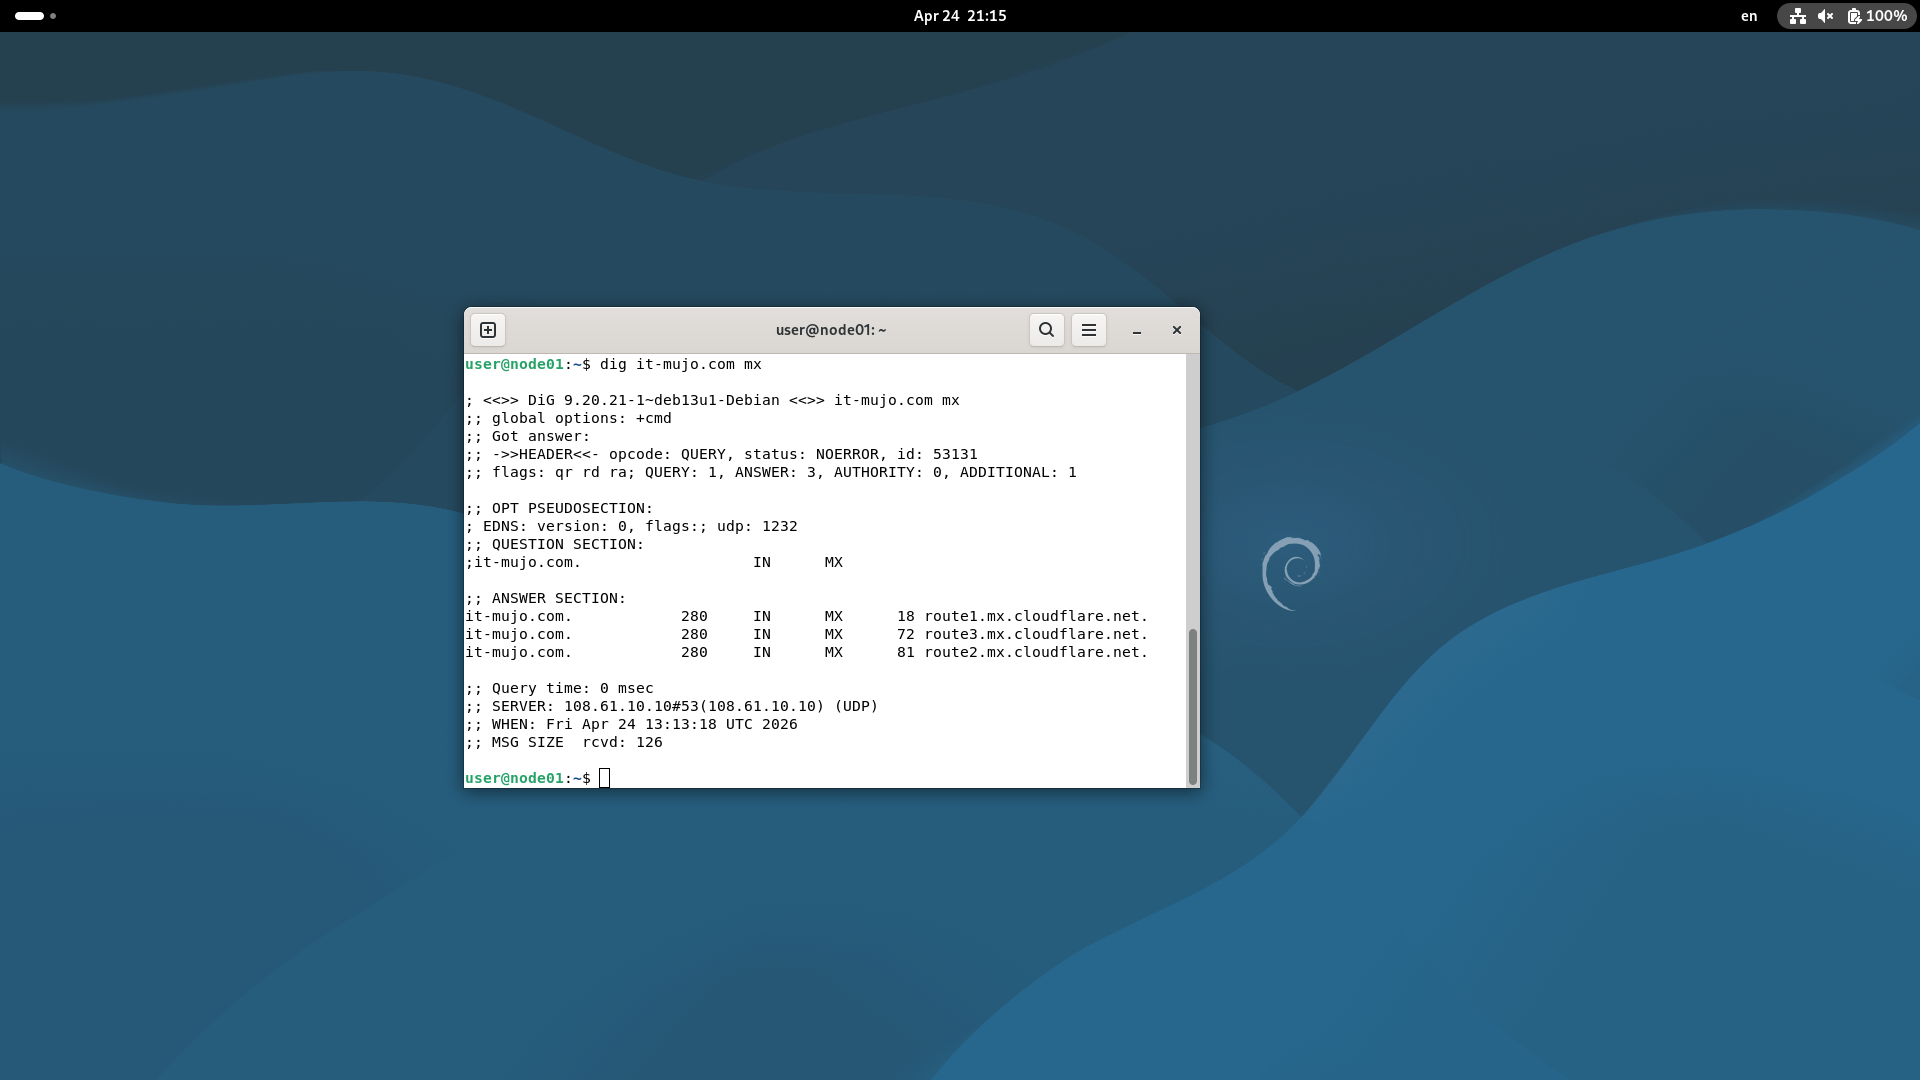Click the ';; Got answer:' line
Image resolution: width=1920 pixels, height=1080 pixels.
528,436
